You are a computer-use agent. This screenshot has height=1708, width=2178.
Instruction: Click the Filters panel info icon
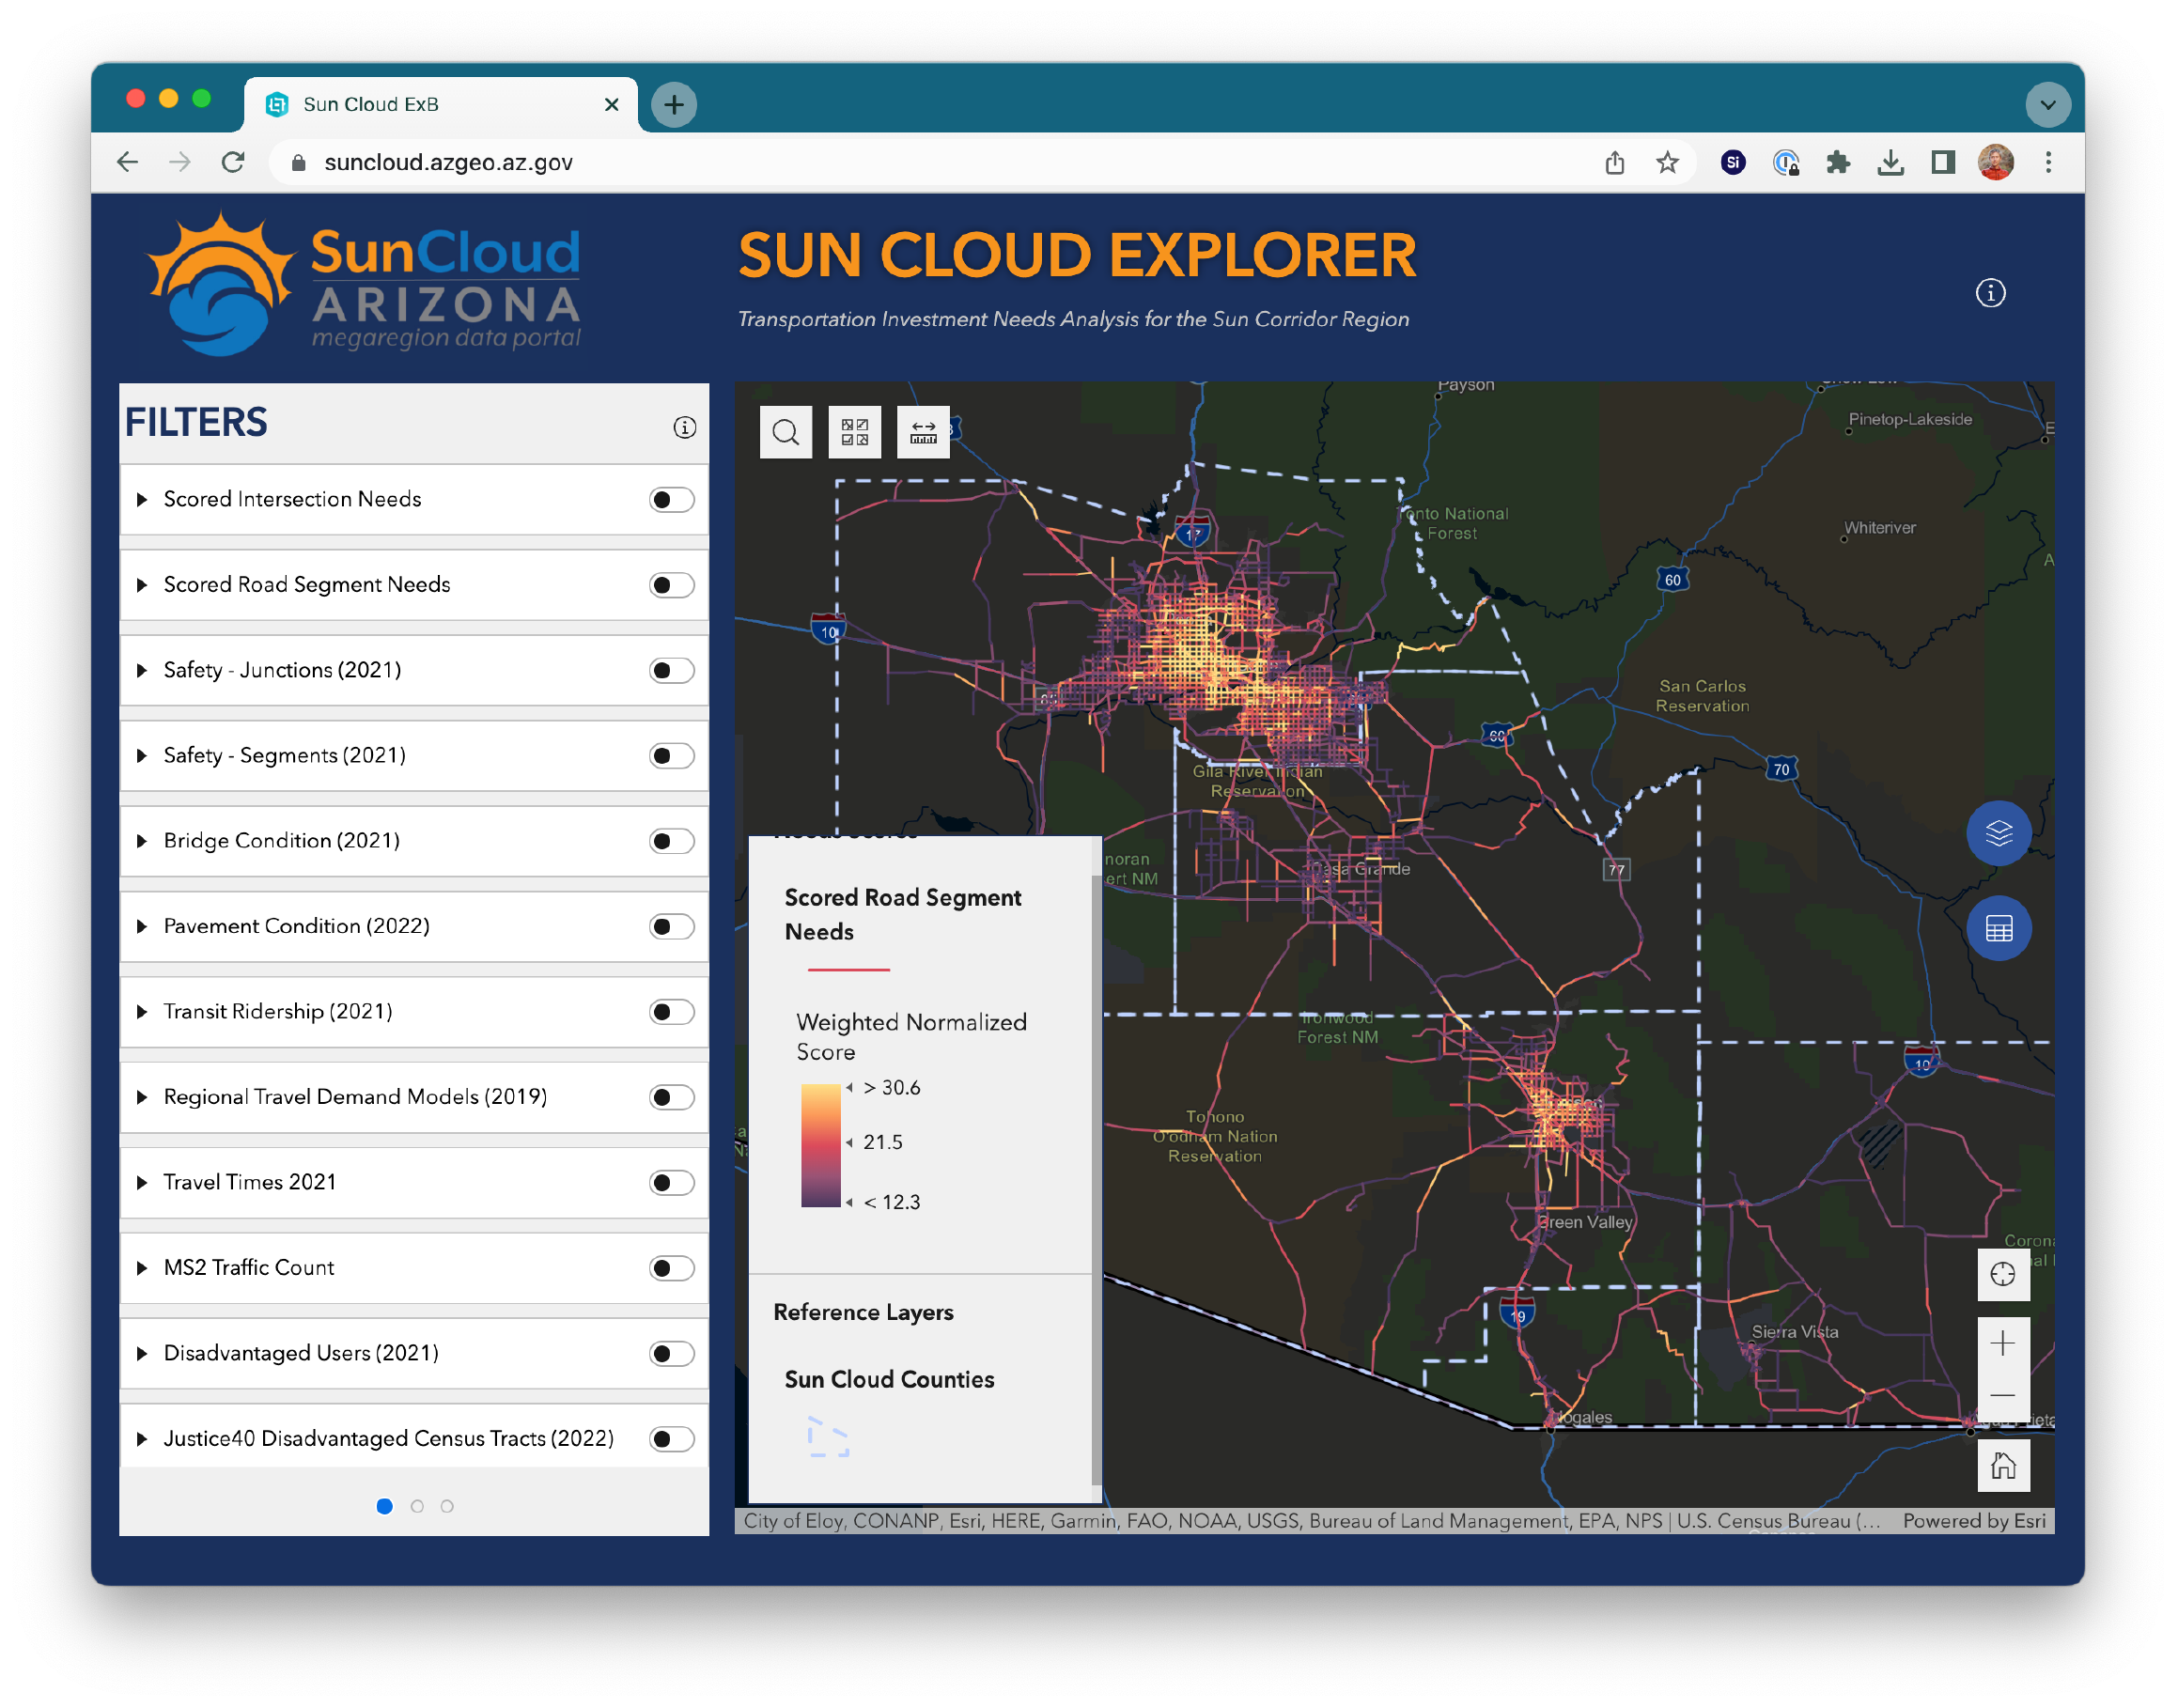(x=684, y=428)
